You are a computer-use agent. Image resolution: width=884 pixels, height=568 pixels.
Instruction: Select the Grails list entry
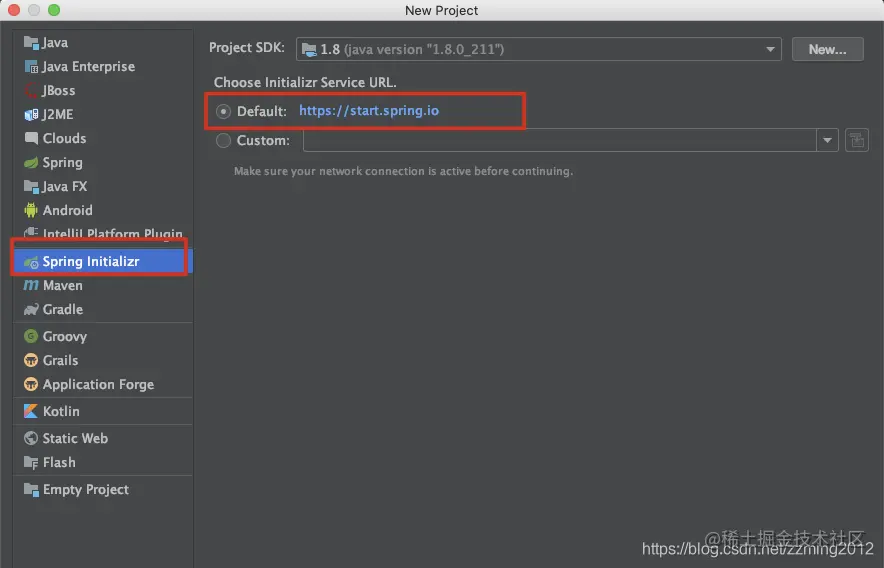(x=103, y=360)
